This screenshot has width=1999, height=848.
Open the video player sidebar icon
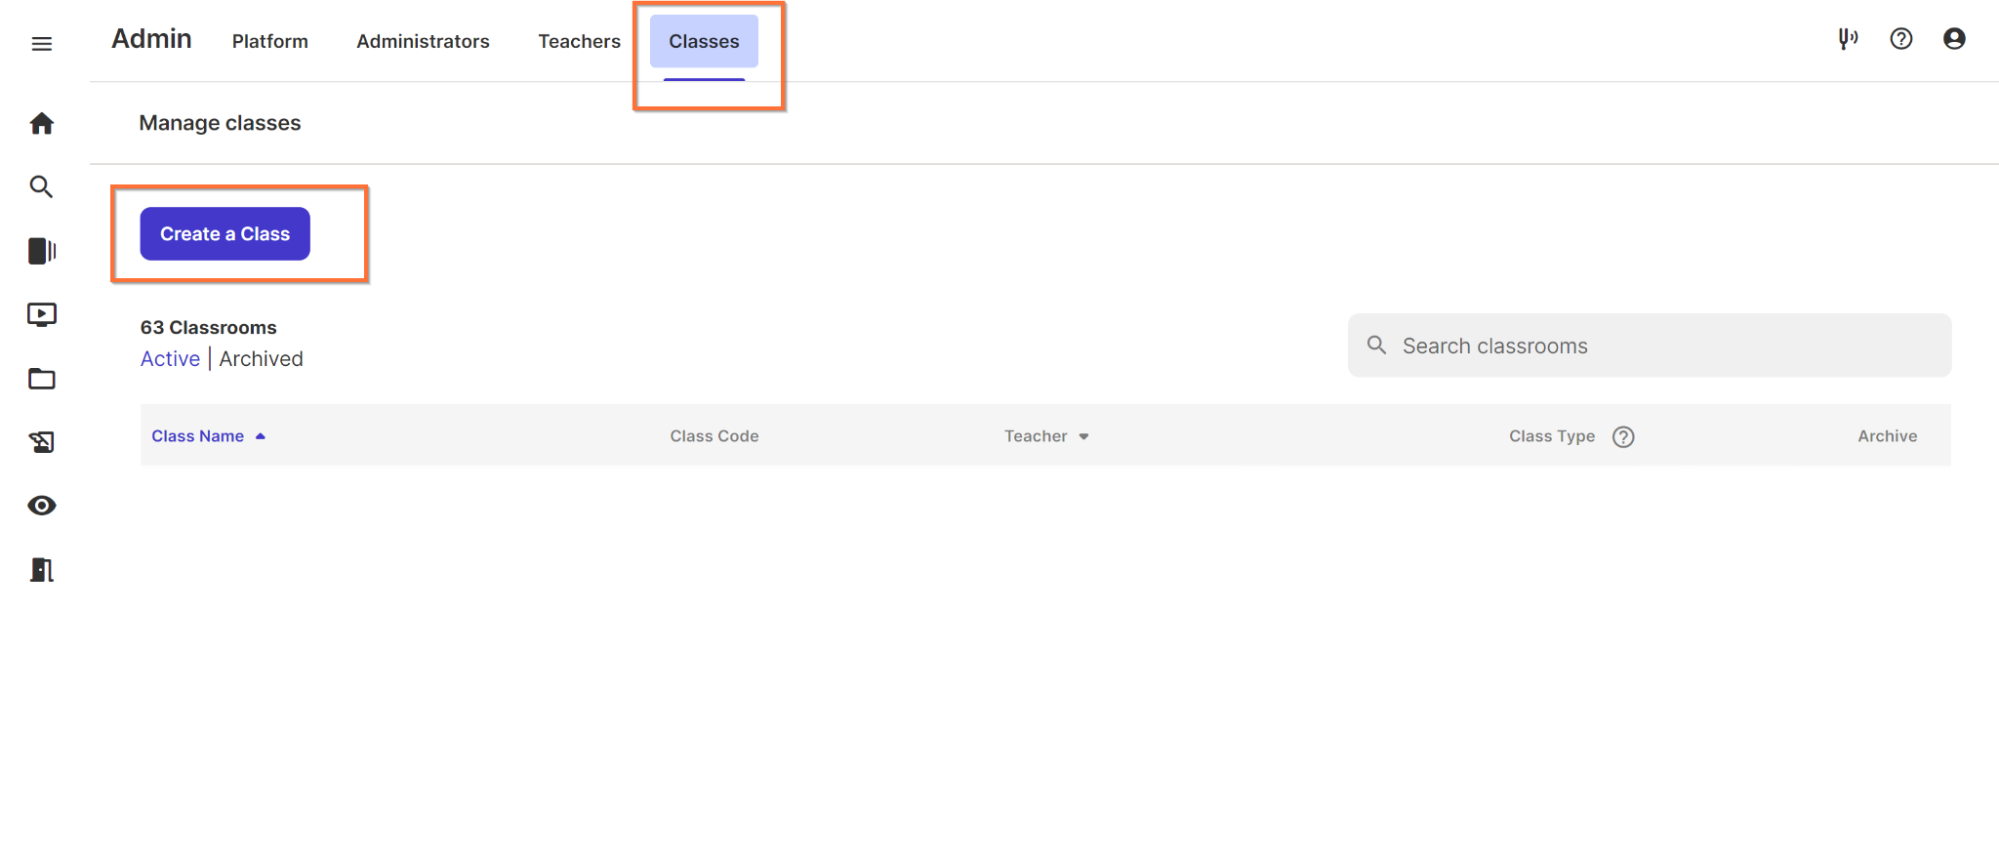click(x=41, y=315)
